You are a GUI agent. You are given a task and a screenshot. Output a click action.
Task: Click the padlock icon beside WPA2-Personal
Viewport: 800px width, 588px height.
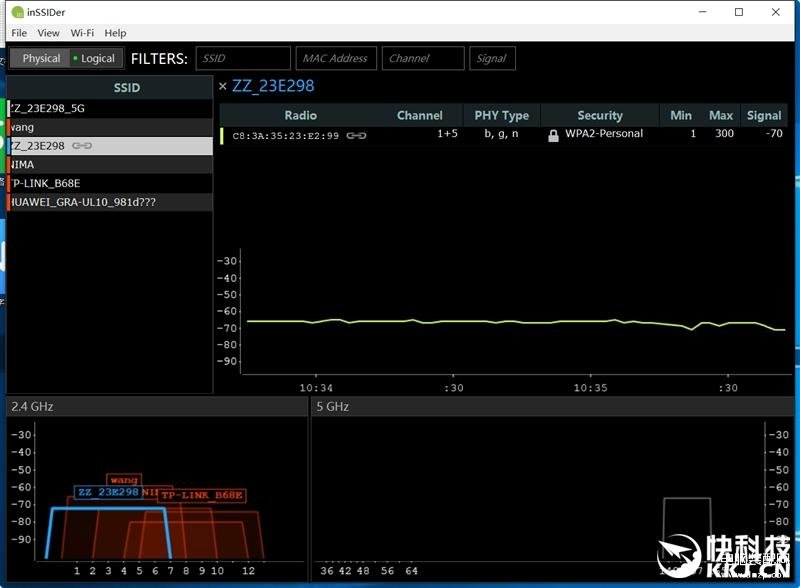click(x=553, y=136)
